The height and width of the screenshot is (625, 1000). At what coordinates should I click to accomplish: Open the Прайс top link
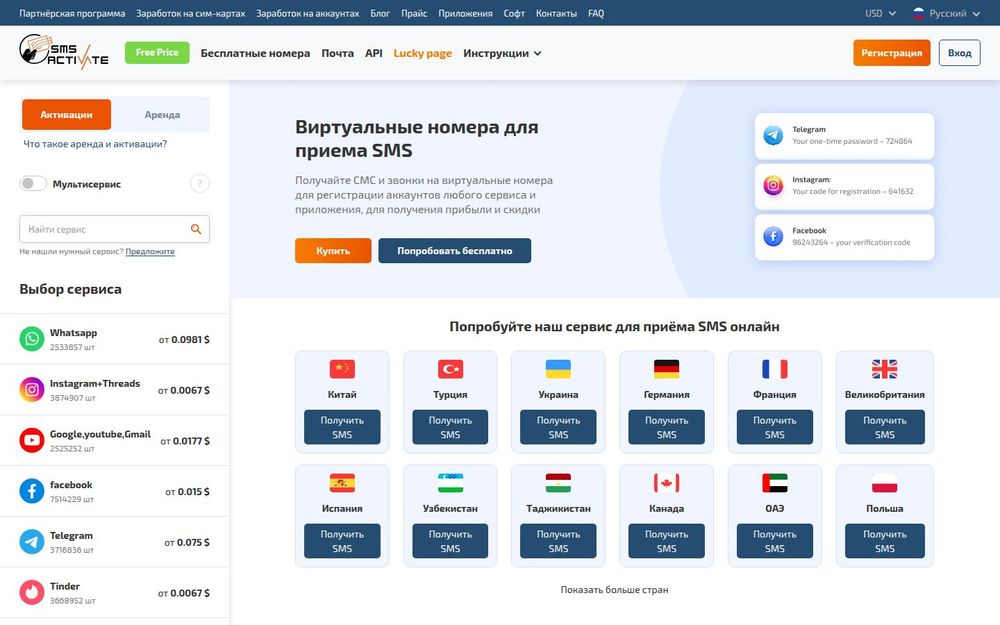[x=414, y=13]
